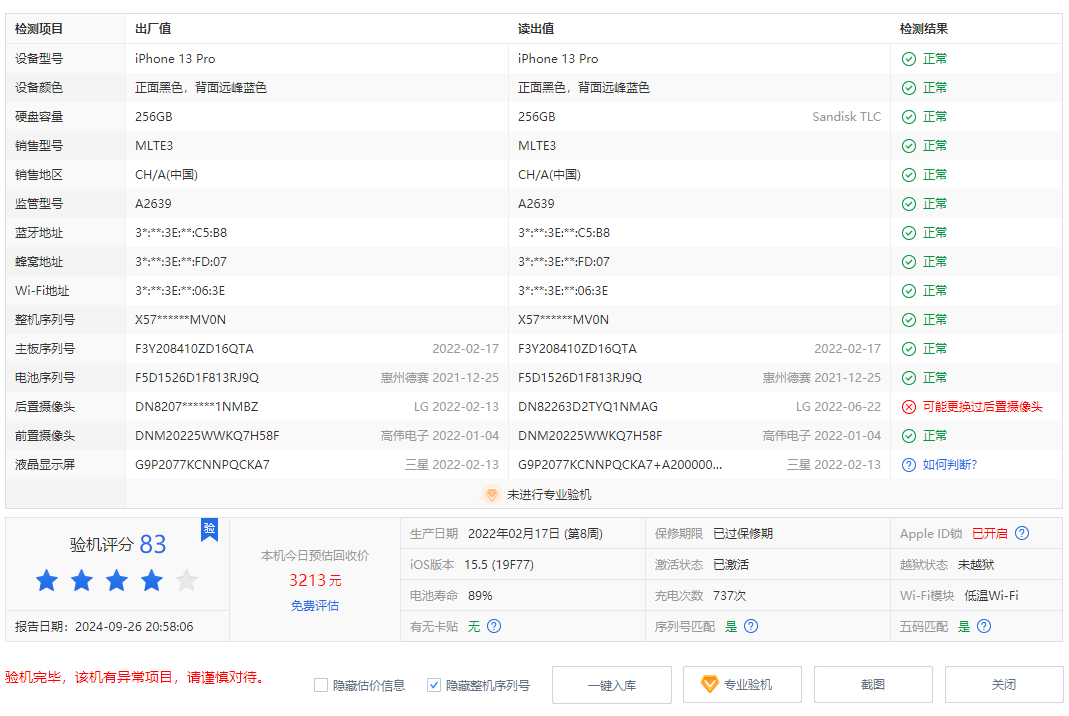The width and height of the screenshot is (1069, 716).
Task: Click the green check icon for 前置摄像头
Action: [x=909, y=436]
